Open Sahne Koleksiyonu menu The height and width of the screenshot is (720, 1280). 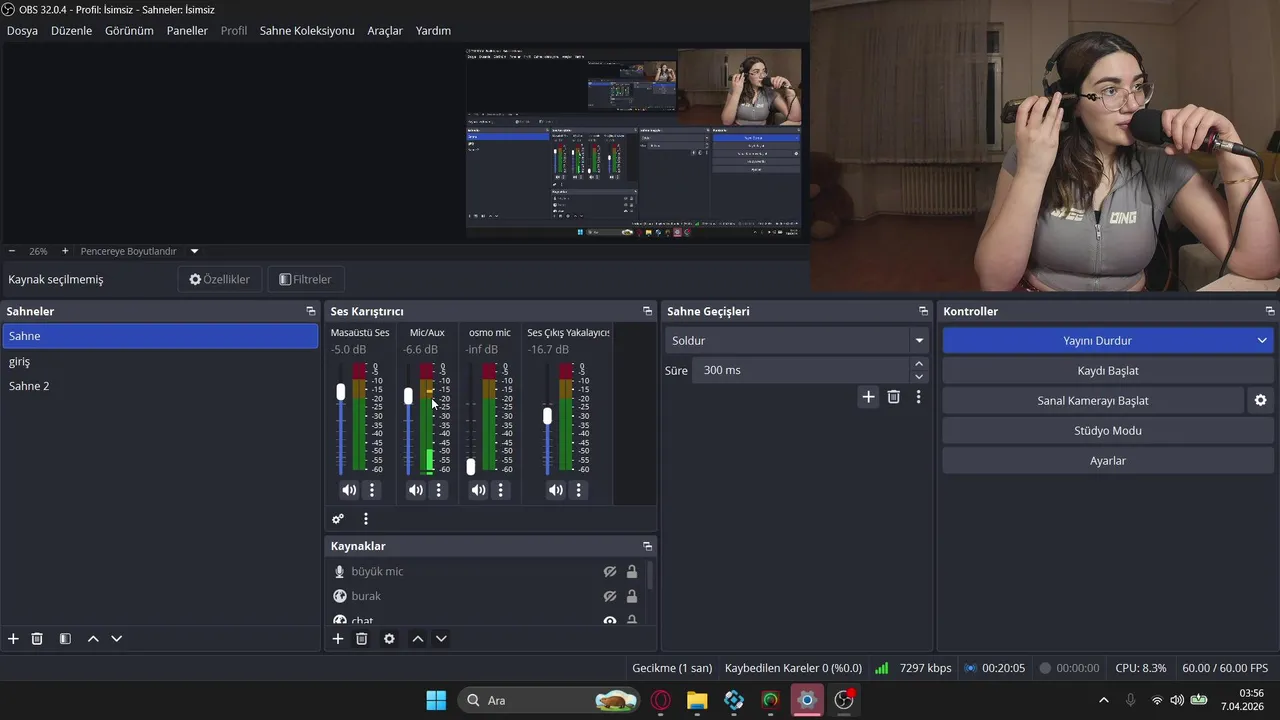[307, 31]
